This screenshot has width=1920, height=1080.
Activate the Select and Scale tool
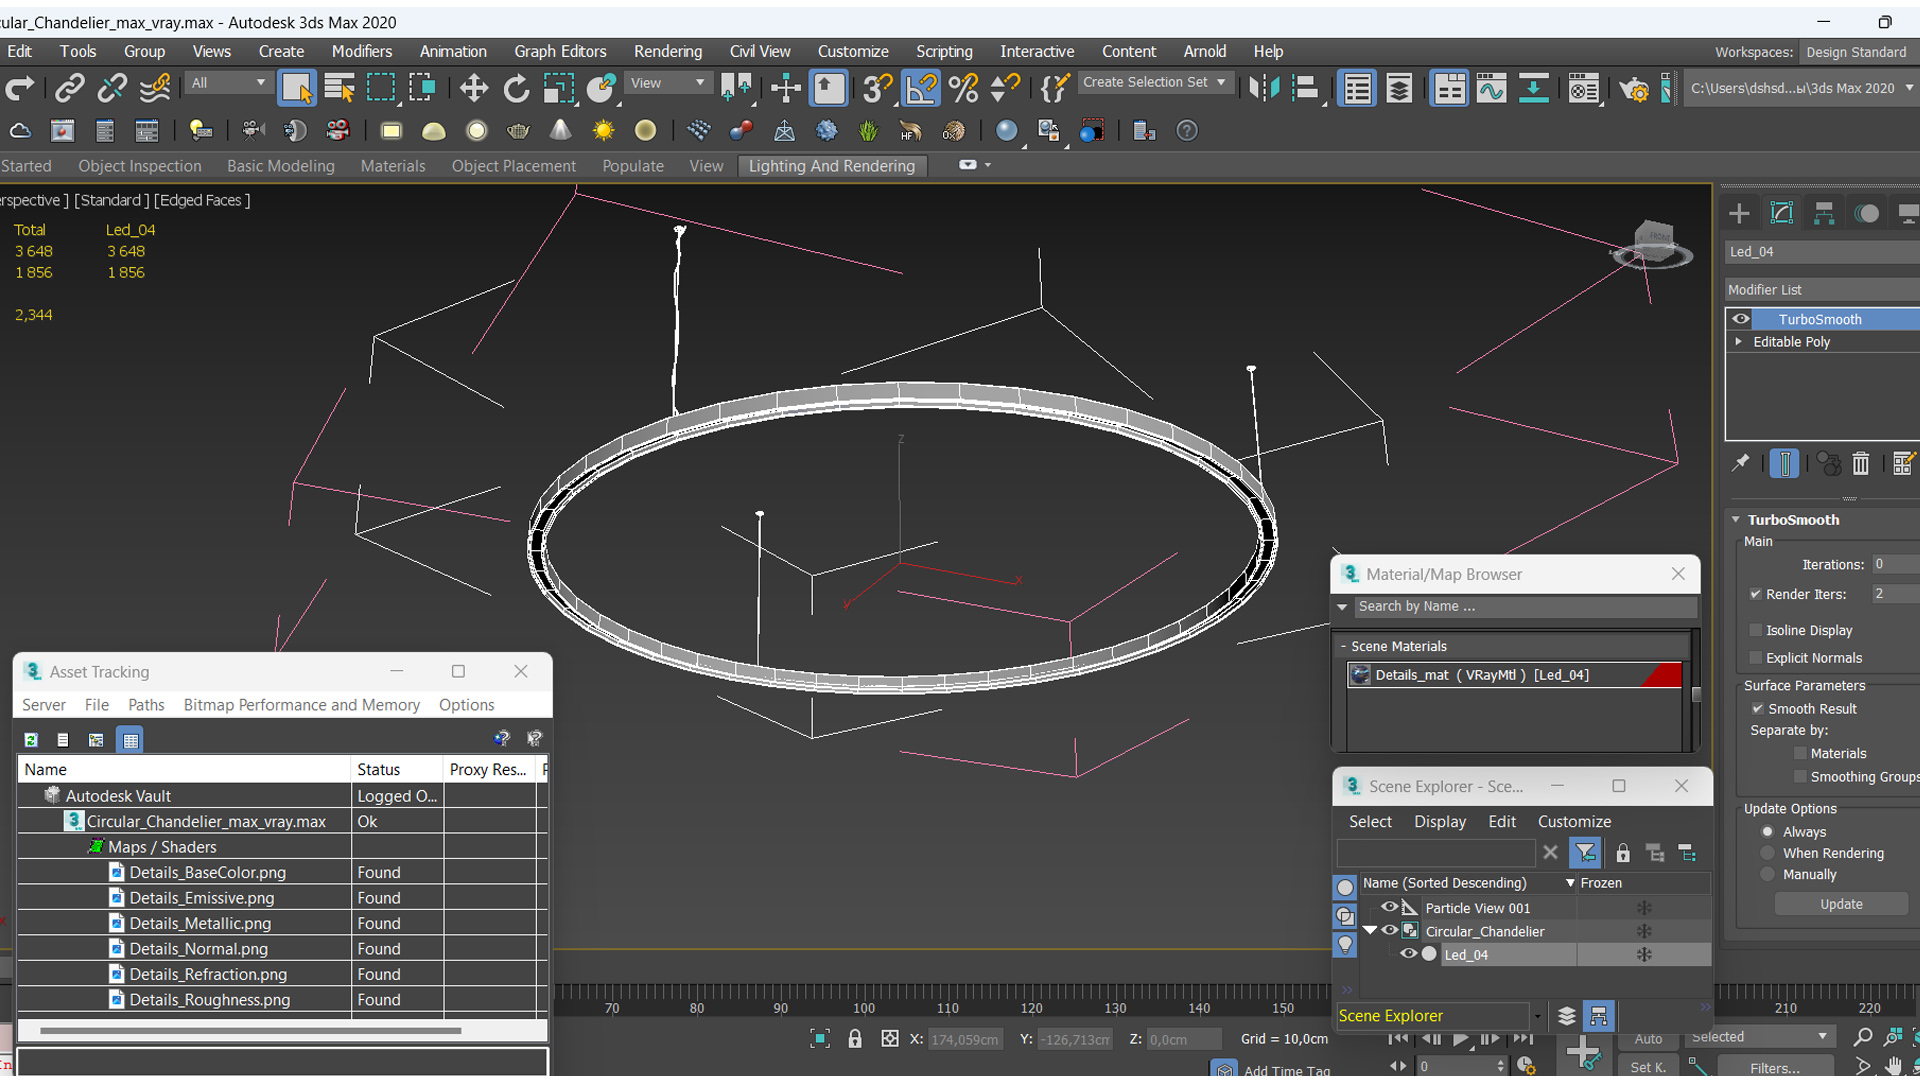pyautogui.click(x=558, y=88)
